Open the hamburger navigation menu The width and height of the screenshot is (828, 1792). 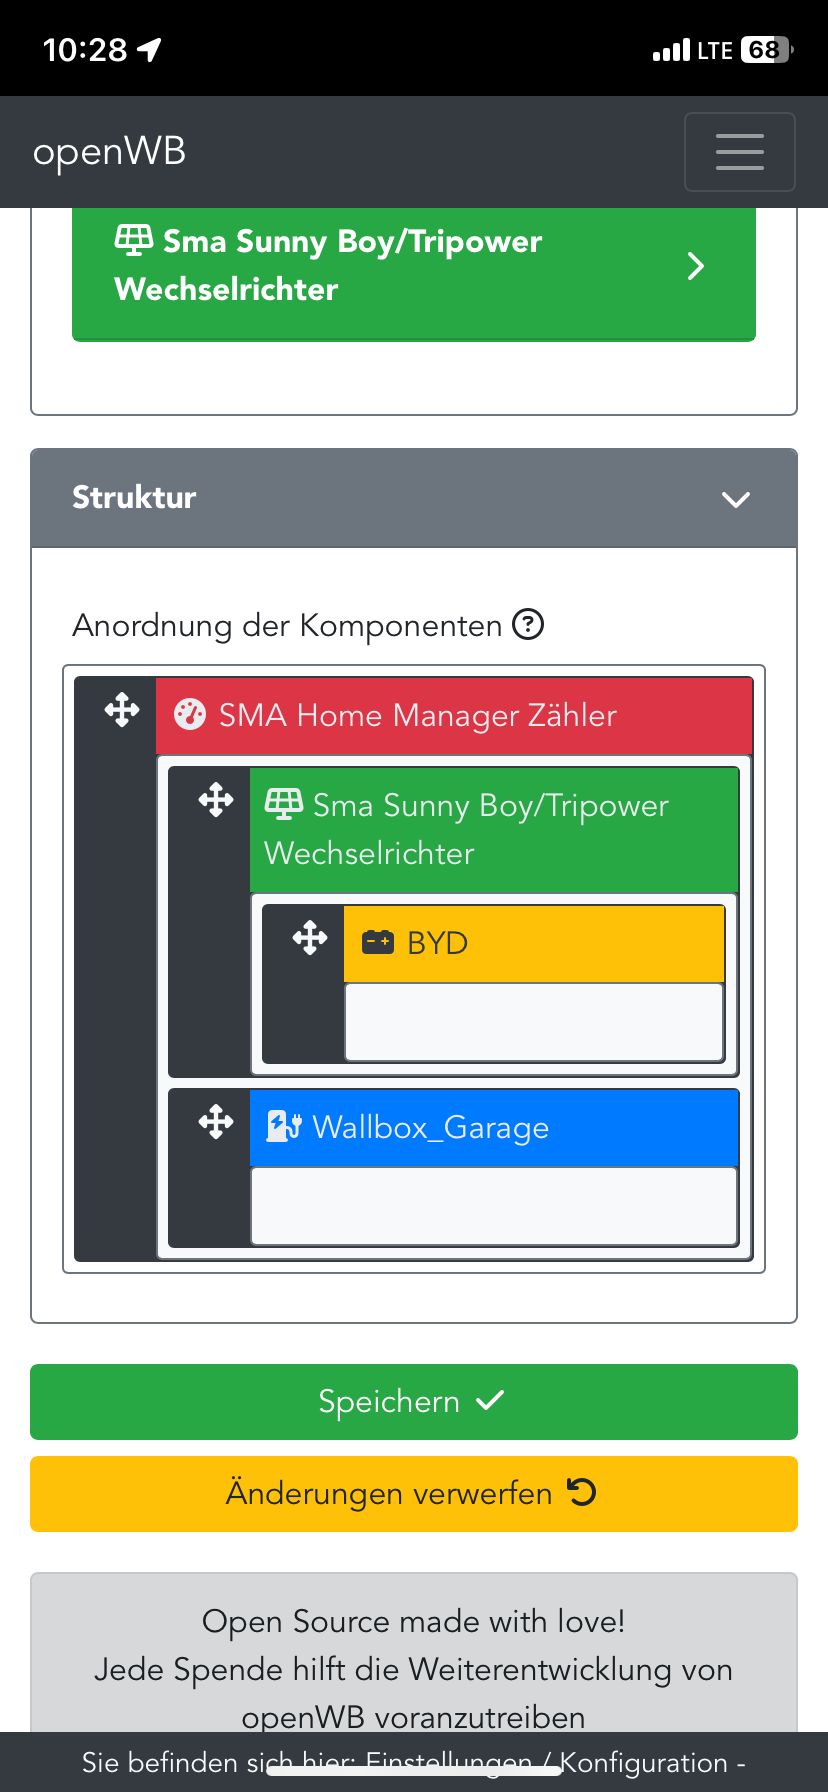(x=739, y=152)
